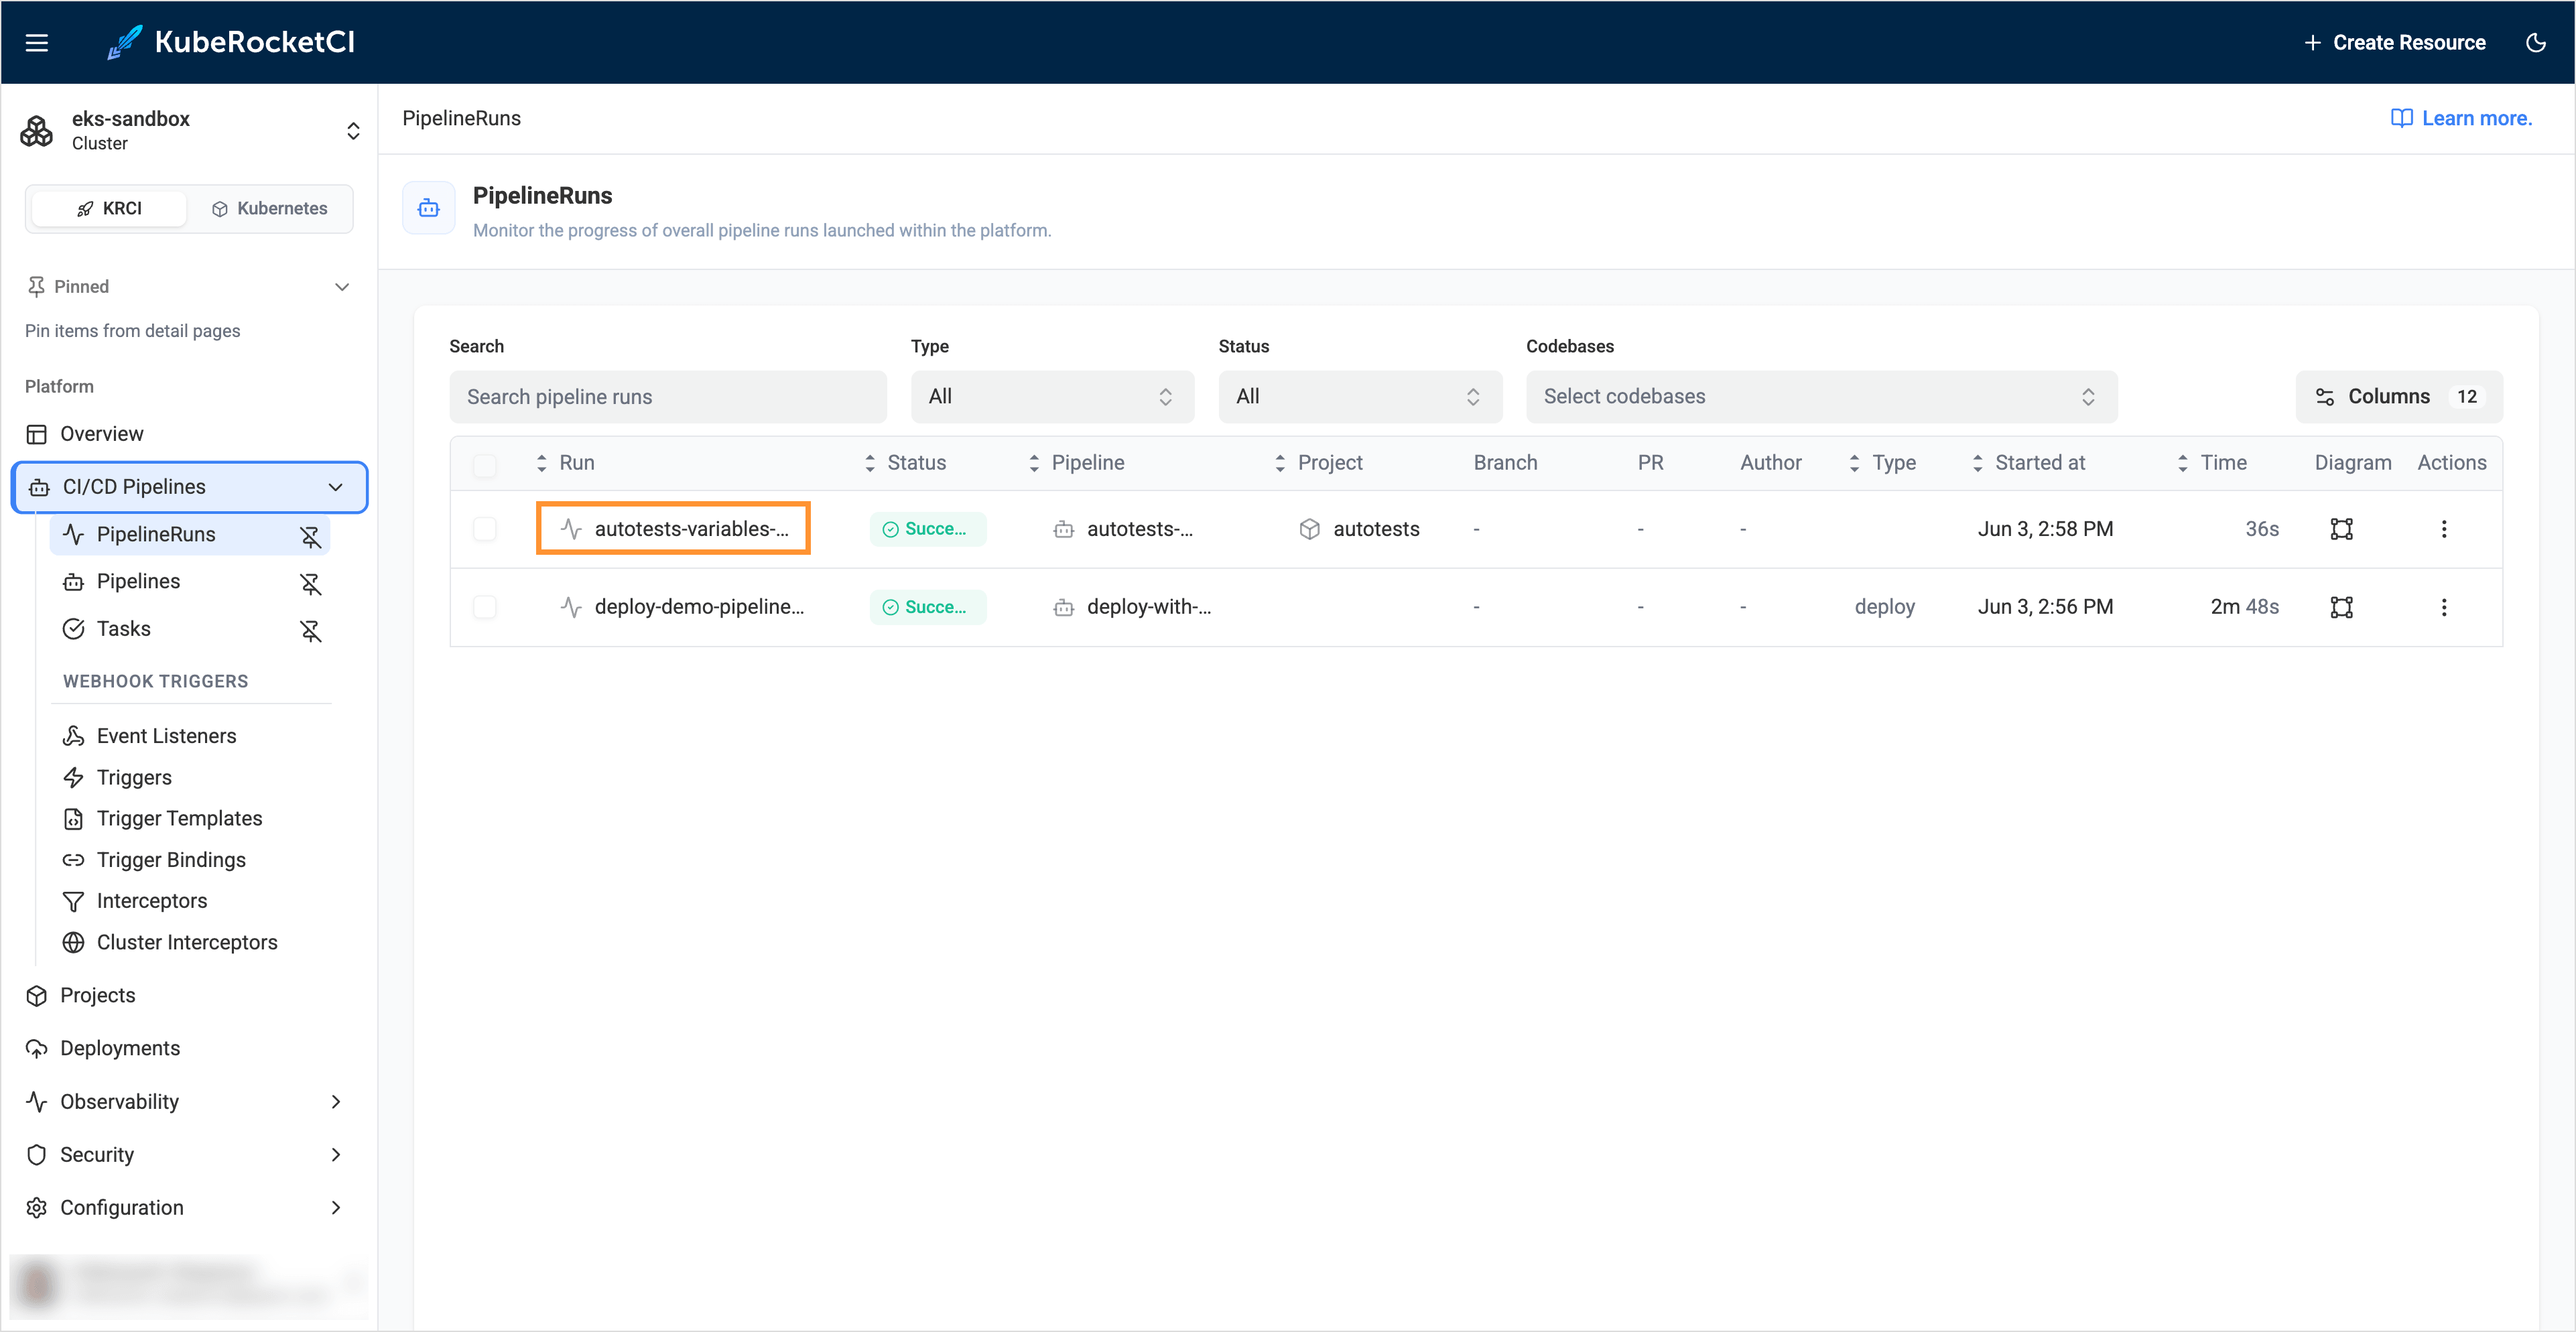2576x1332 pixels.
Task: Open actions menu for autotests-variables run
Action: click(x=2443, y=529)
